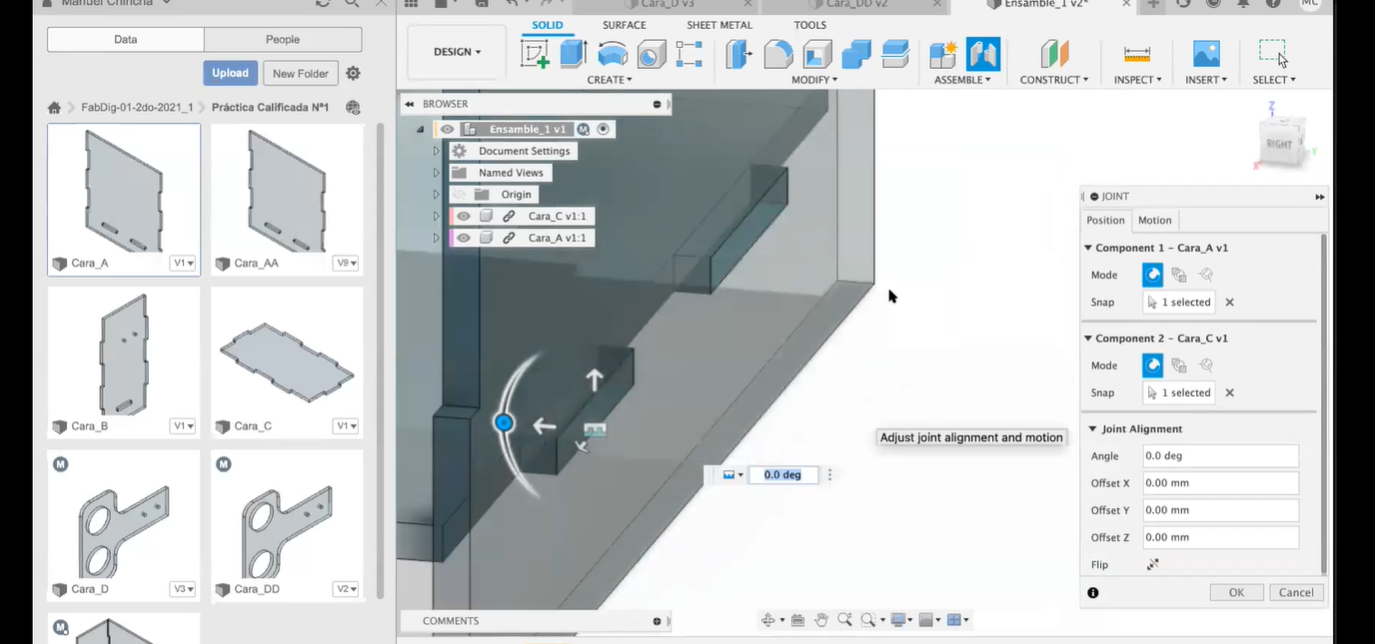1375x644 pixels.
Task: Open Cara_A version V1 dropdown
Action: pos(183,263)
